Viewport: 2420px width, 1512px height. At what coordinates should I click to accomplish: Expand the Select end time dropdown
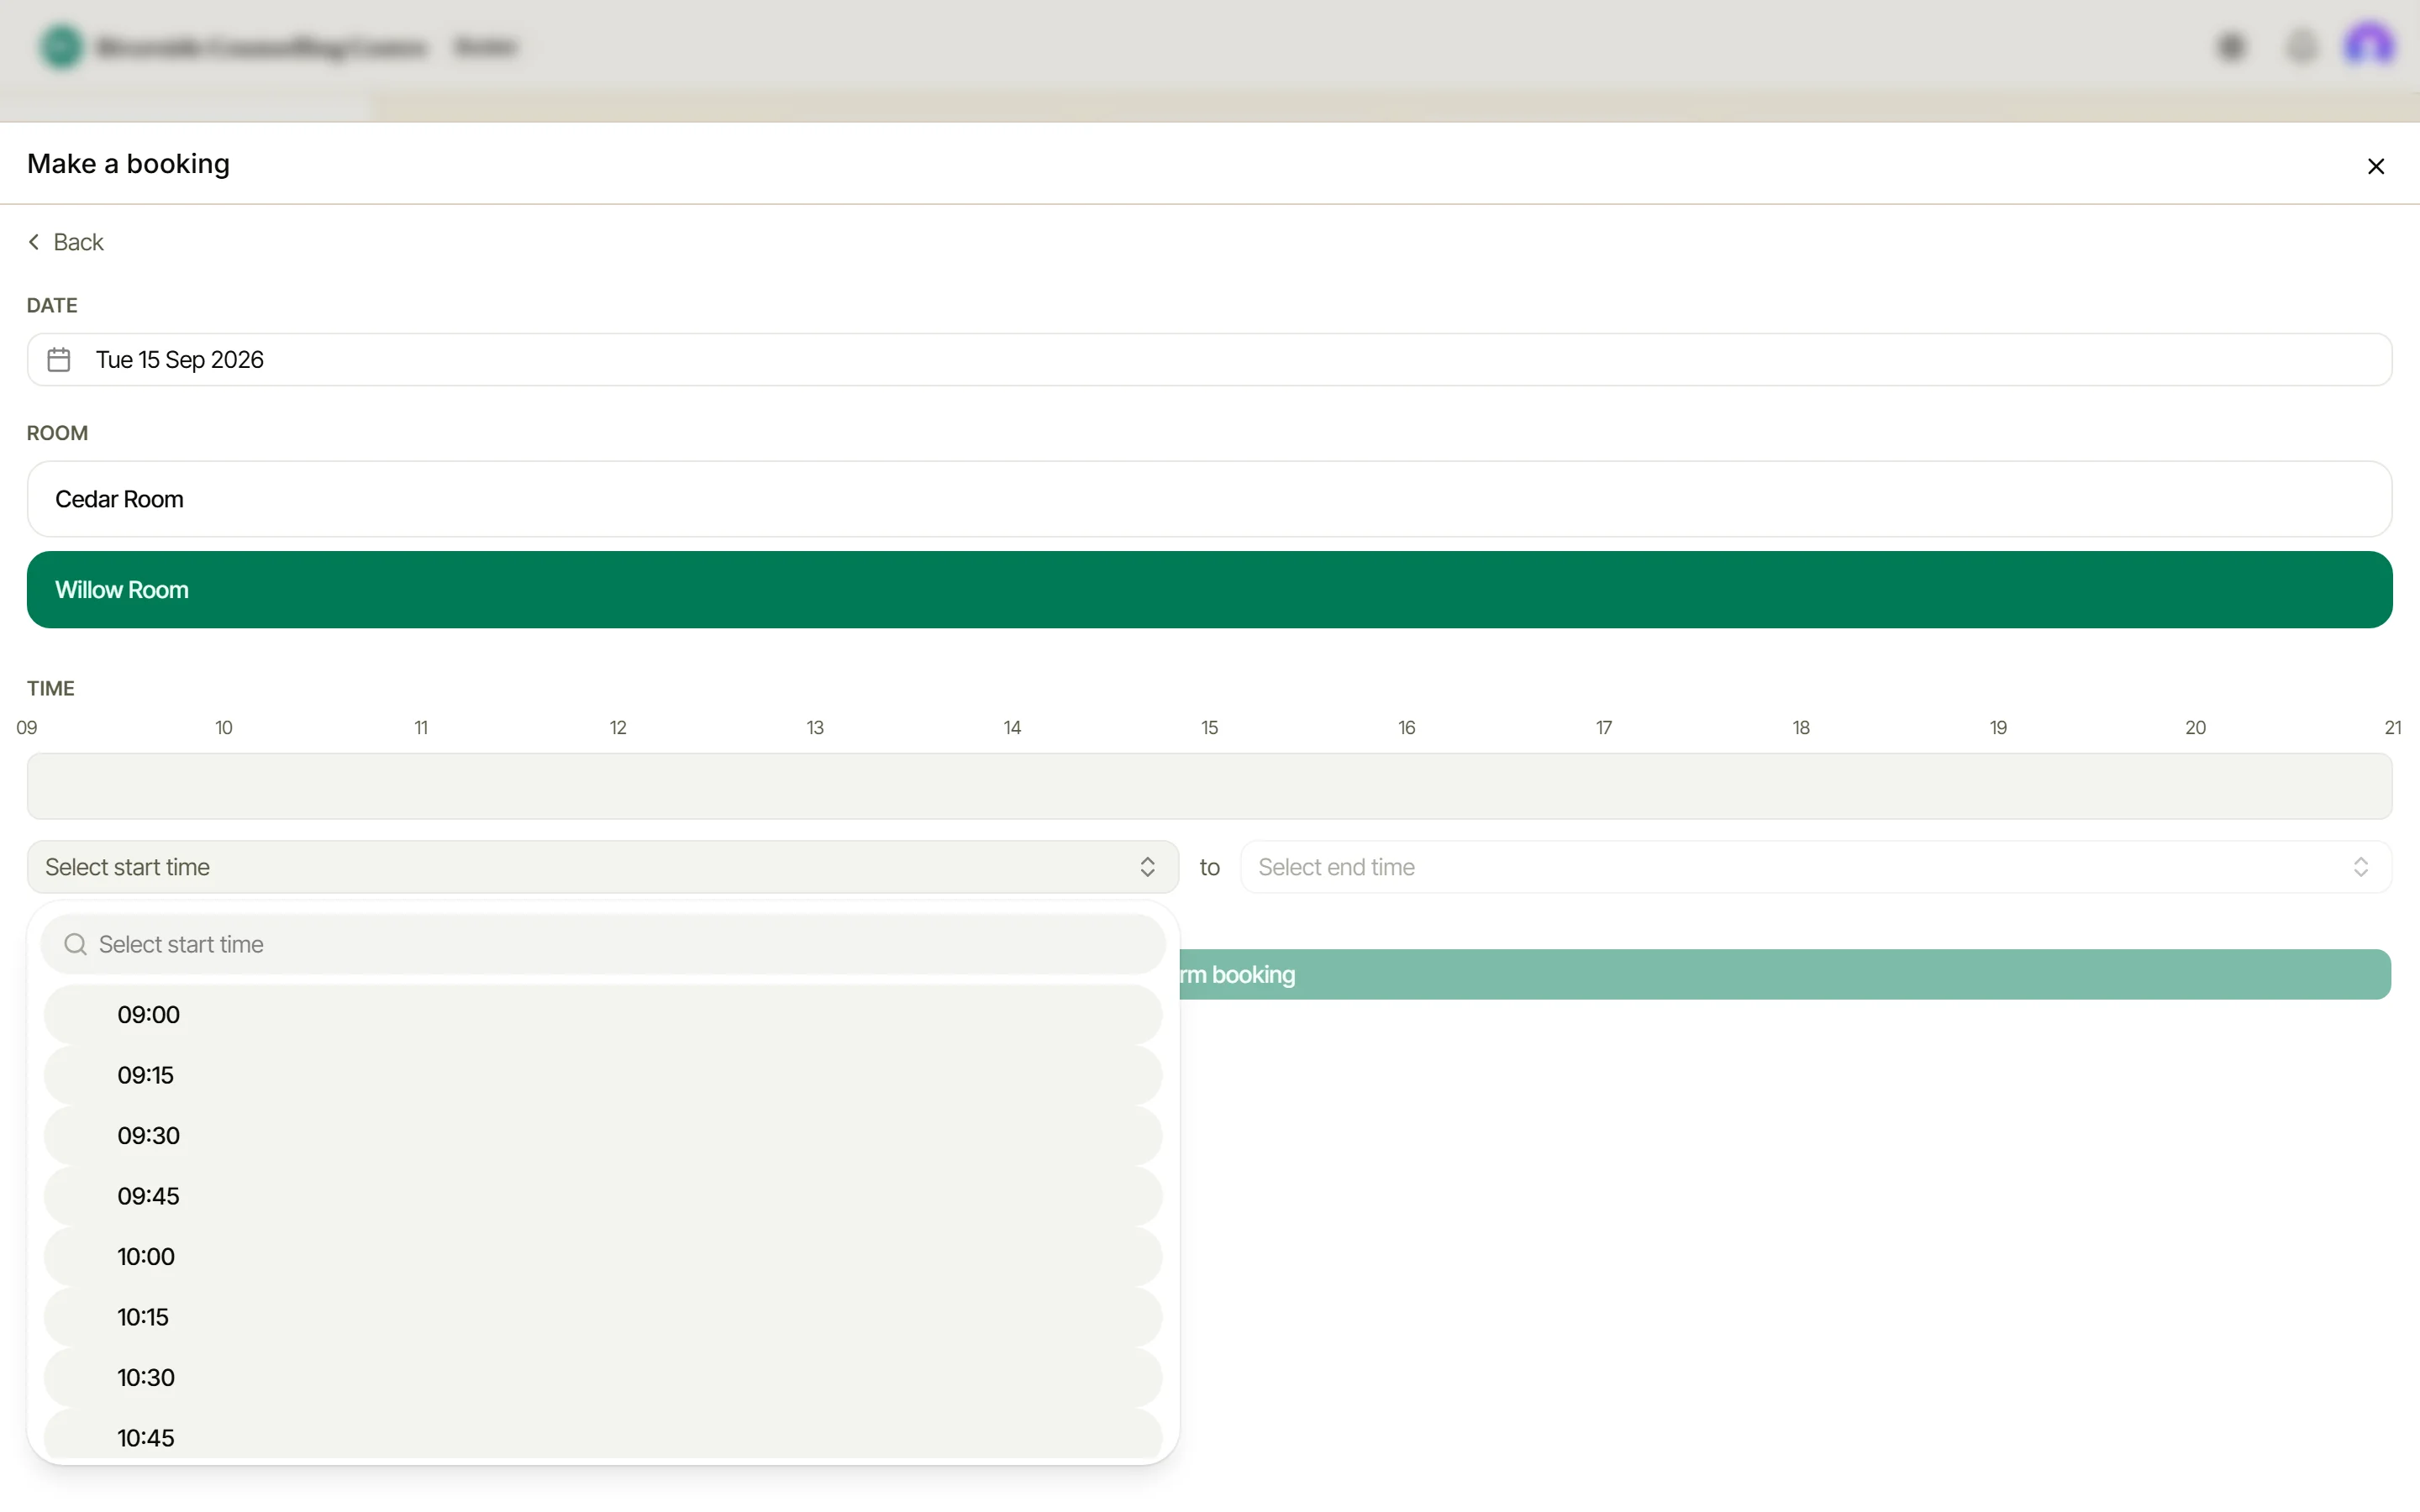click(1815, 867)
